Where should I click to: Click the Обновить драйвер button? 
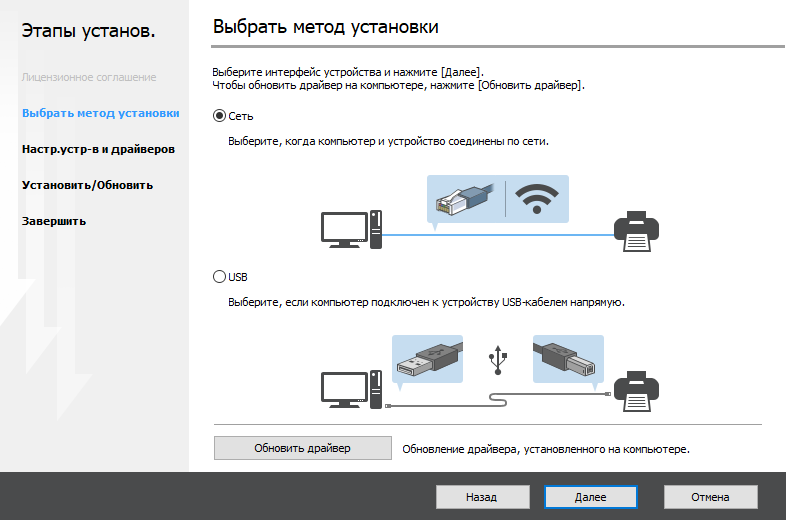coord(302,448)
